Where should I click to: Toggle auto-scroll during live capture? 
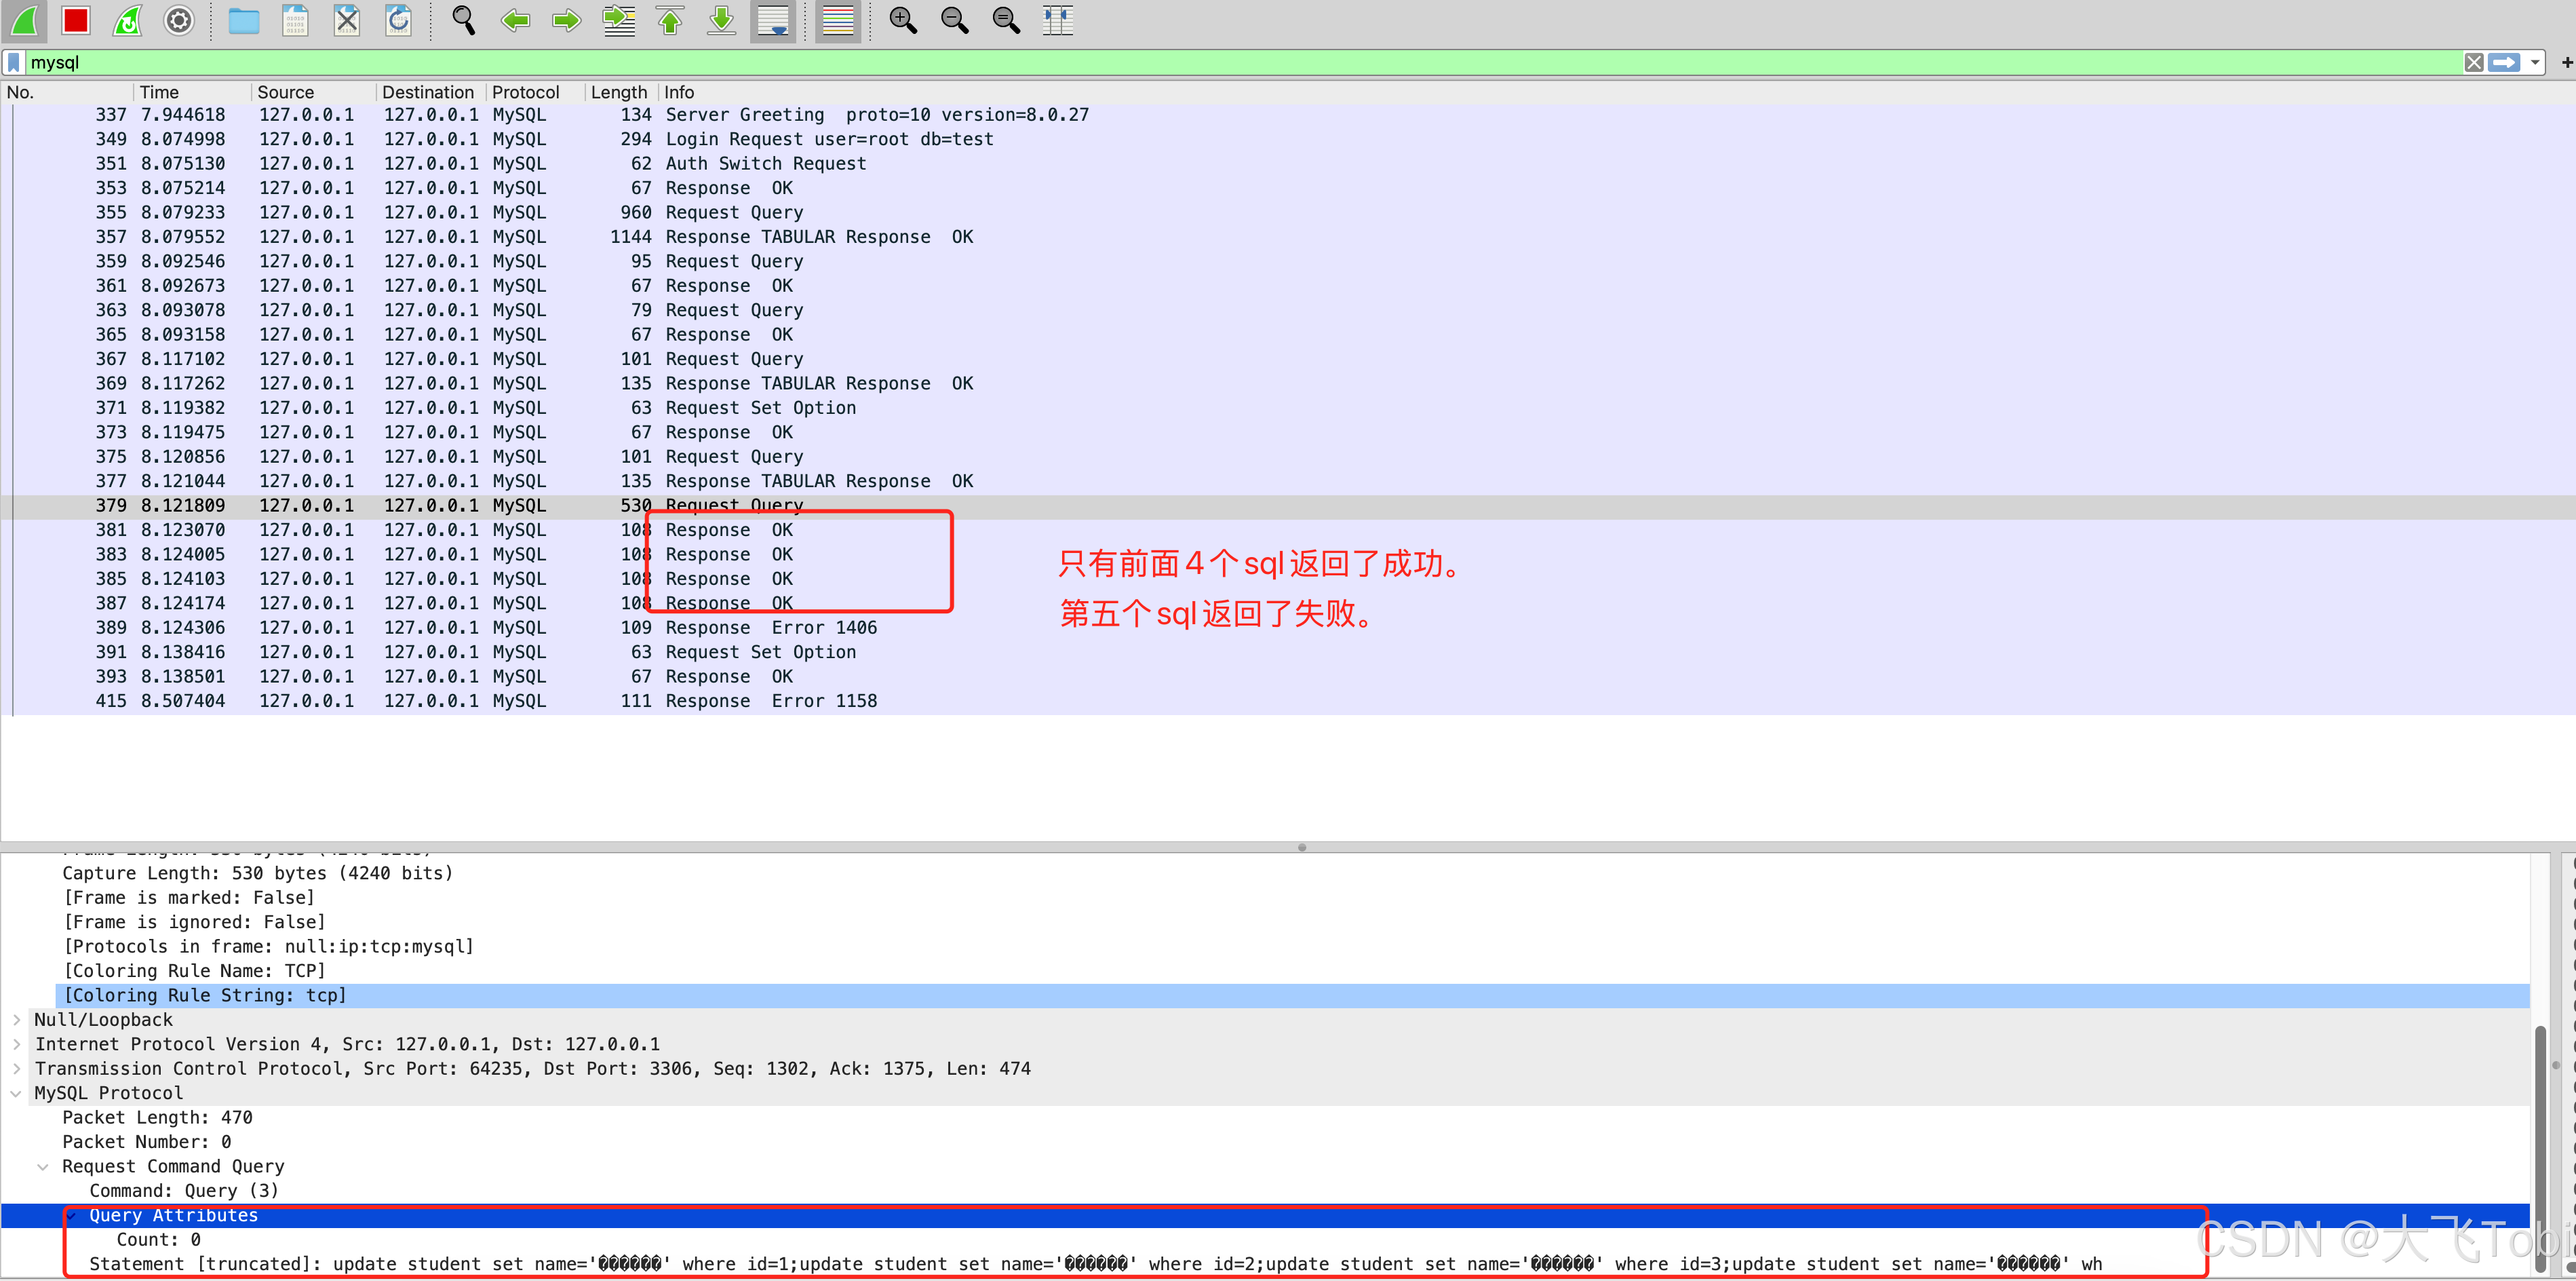click(x=773, y=20)
